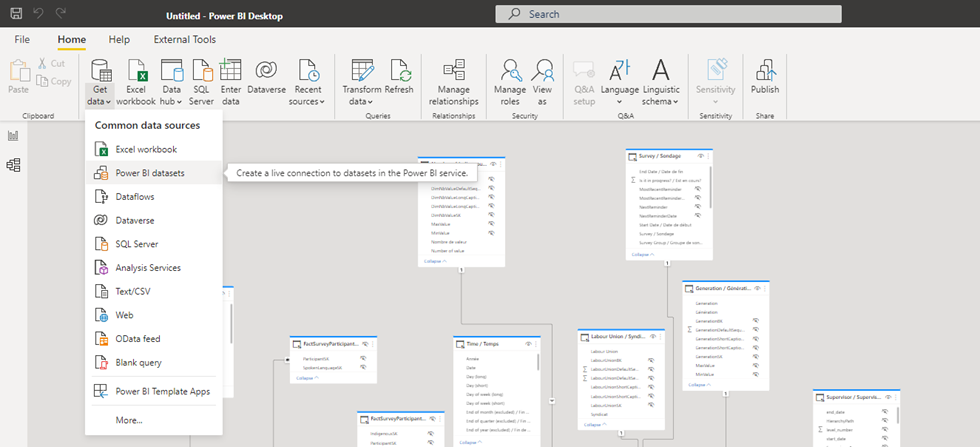Screen dimensions: 980x447
Task: Select Dataflows from the data sources list
Action: tap(154, 196)
